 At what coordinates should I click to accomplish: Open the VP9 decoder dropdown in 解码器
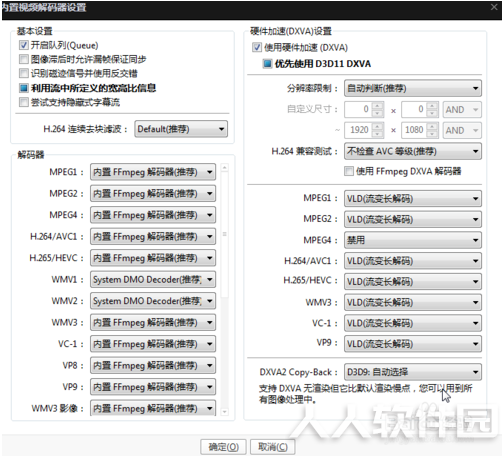click(x=153, y=387)
